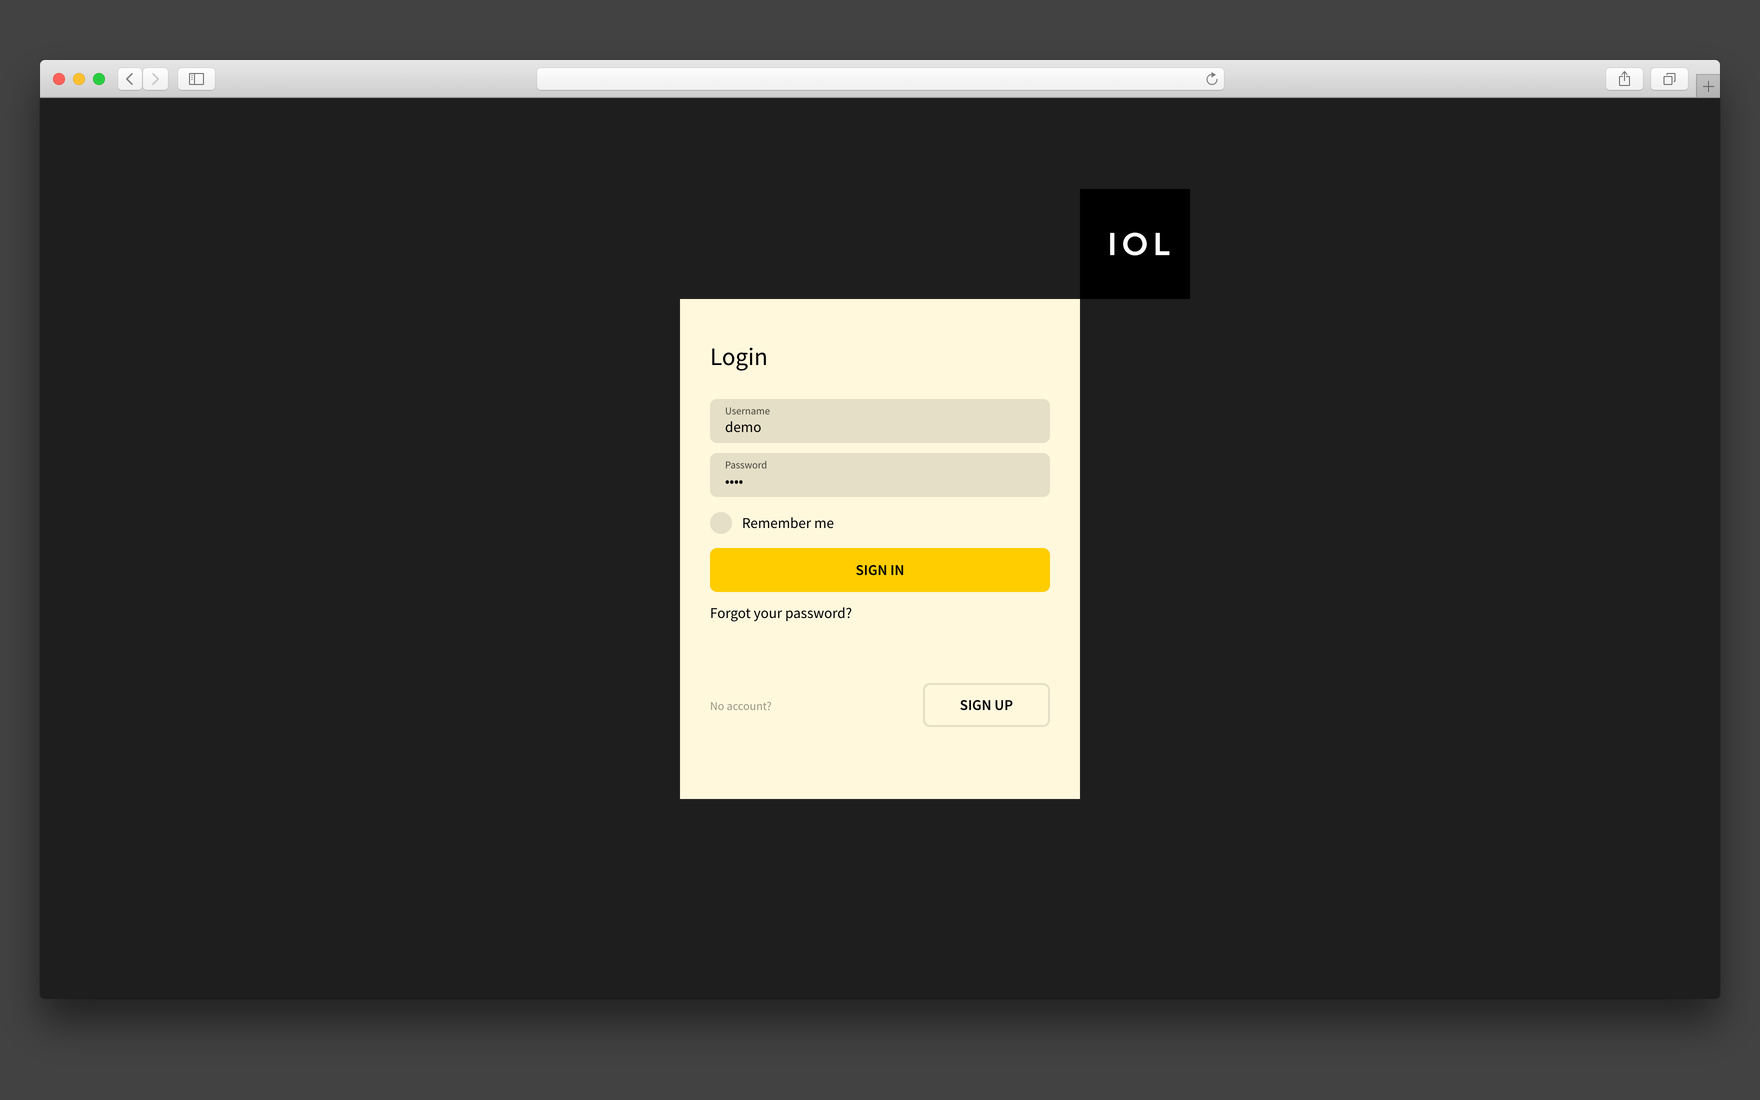Open a new tab with plus icon
Viewport: 1760px width, 1100px height.
point(1708,87)
